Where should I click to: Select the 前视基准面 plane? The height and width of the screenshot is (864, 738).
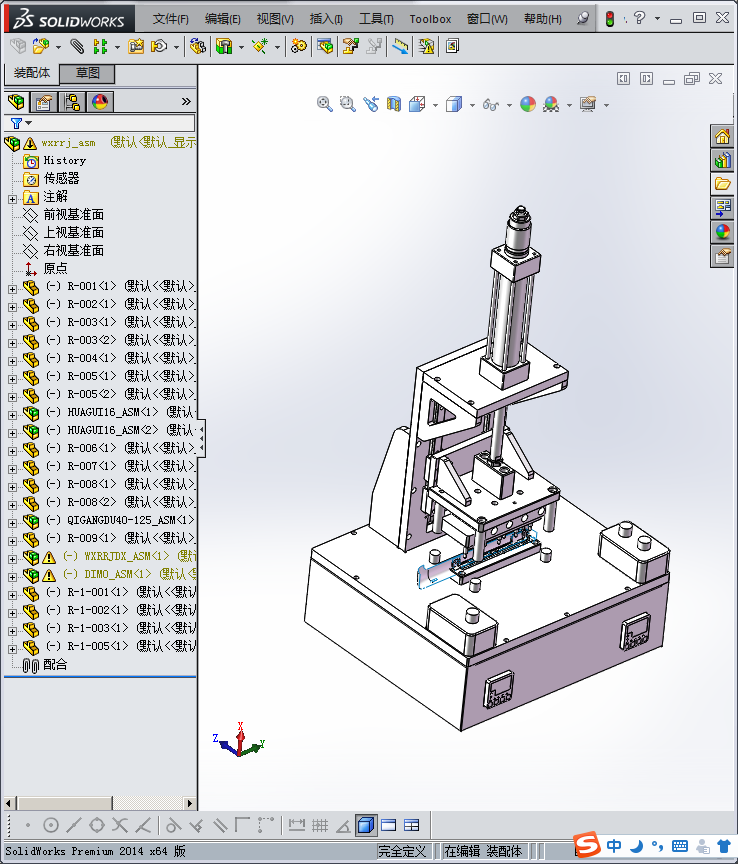[x=73, y=215]
